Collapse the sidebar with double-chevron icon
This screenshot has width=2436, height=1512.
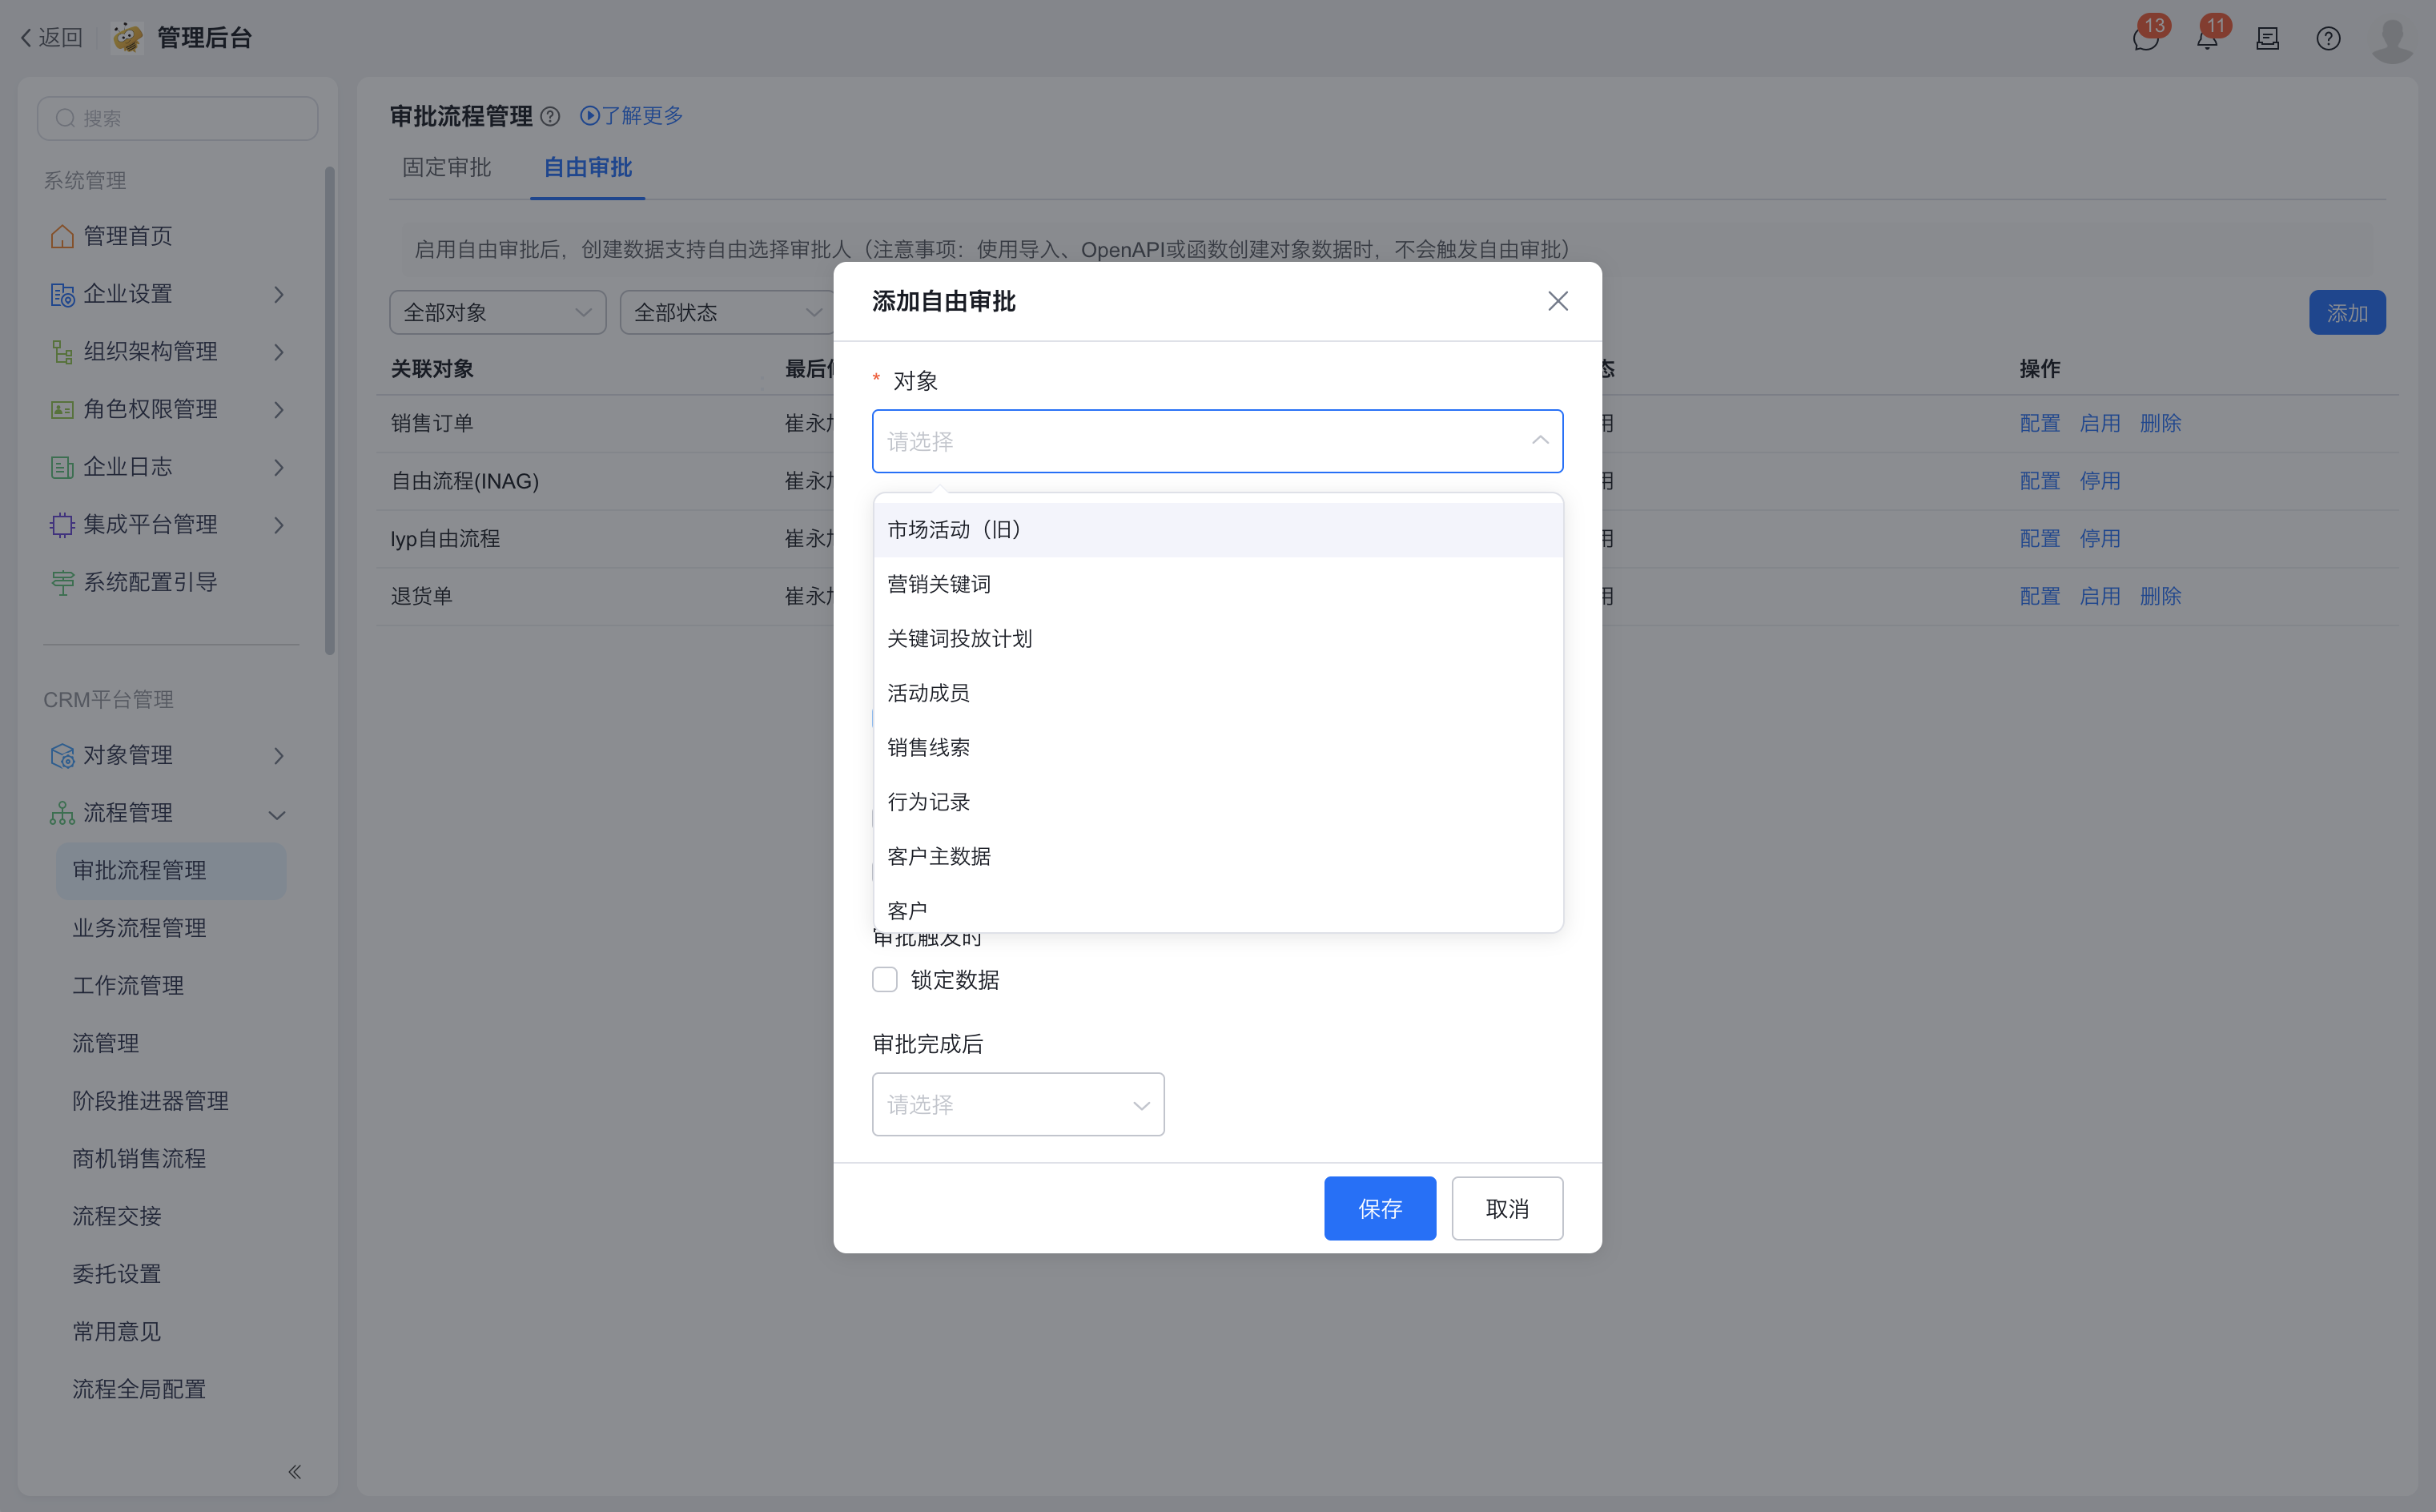point(294,1471)
